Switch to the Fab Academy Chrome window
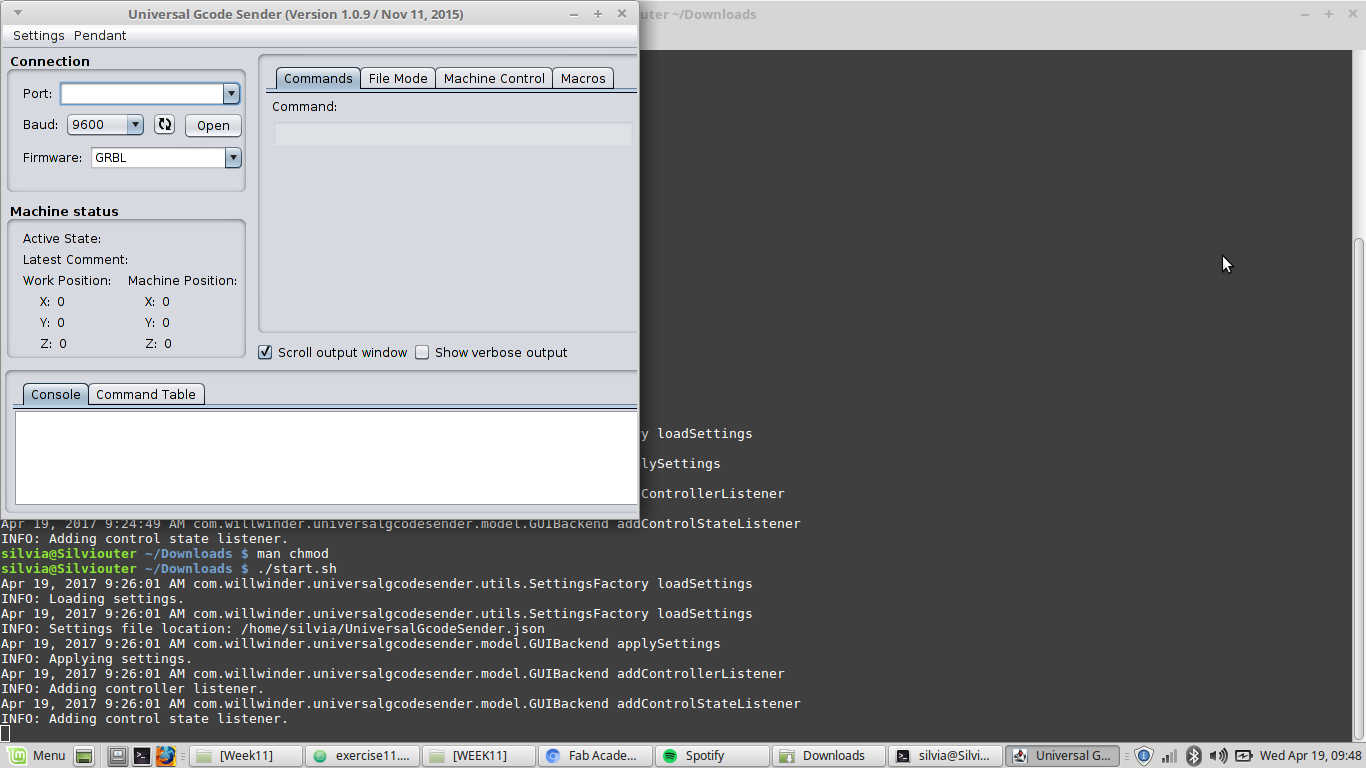Screen dimensions: 1366x768 (x=596, y=756)
